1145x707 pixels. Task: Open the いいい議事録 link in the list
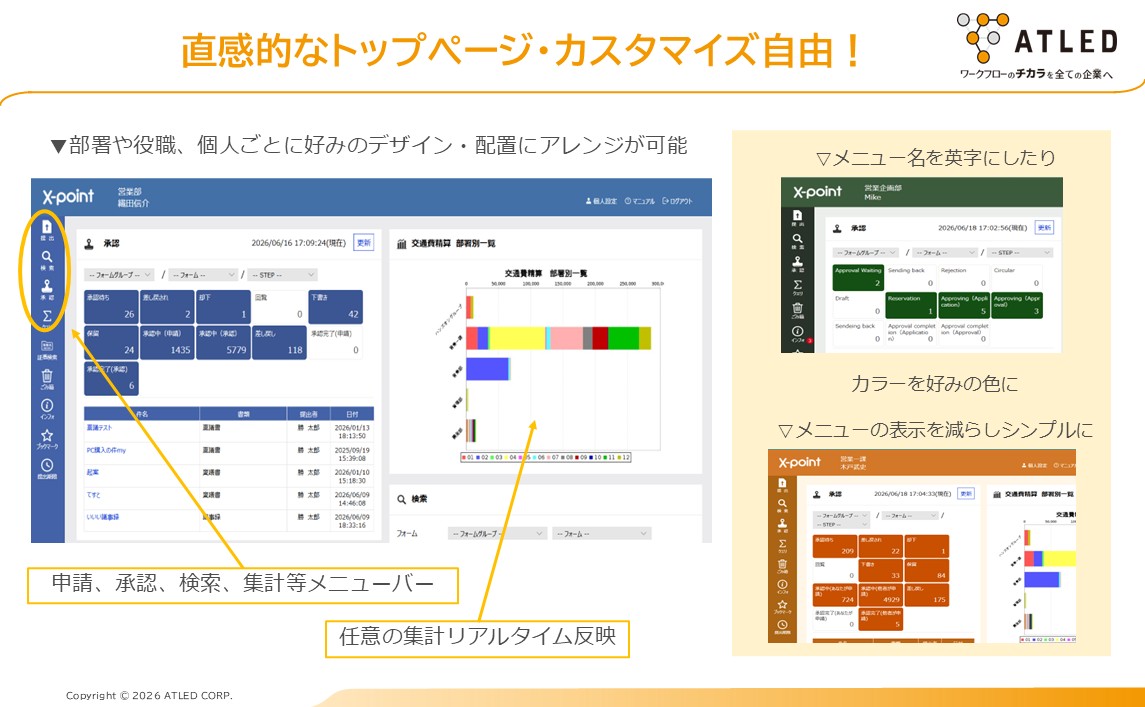[x=102, y=517]
